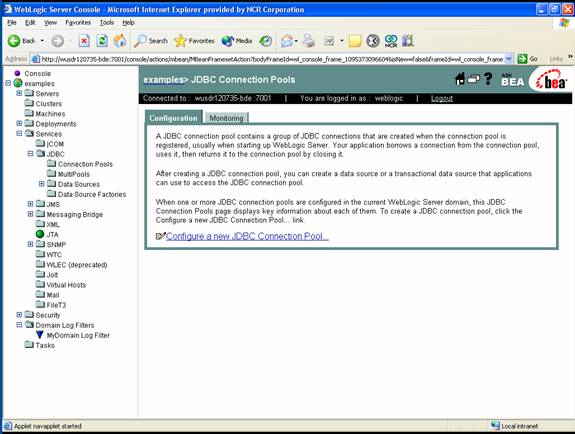This screenshot has width=575, height=434.
Task: Open the Mail envelope toolbar icon
Action: (x=287, y=41)
